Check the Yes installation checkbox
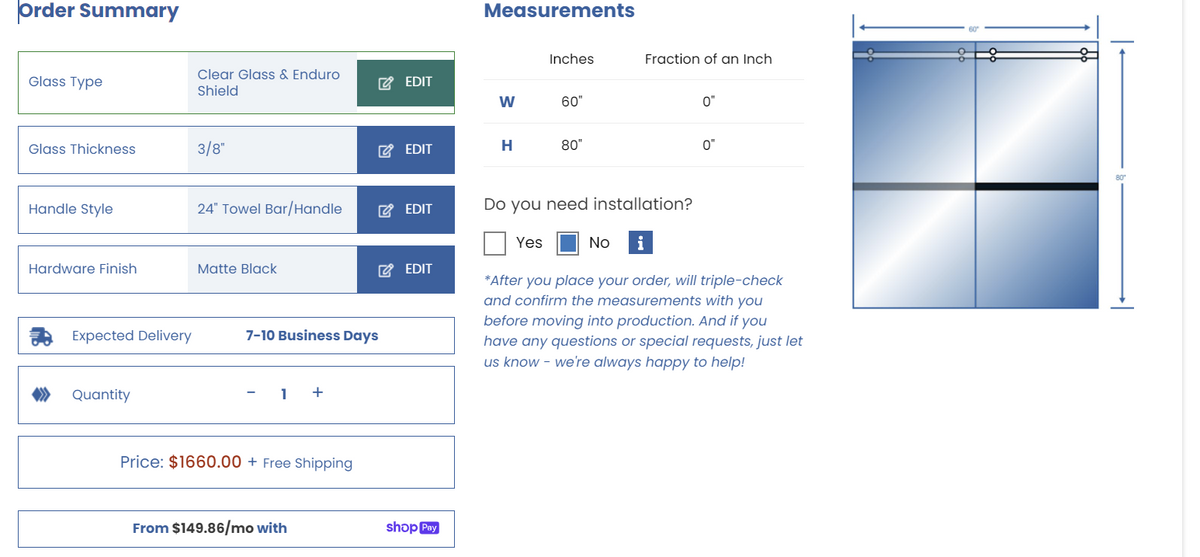 click(x=495, y=242)
